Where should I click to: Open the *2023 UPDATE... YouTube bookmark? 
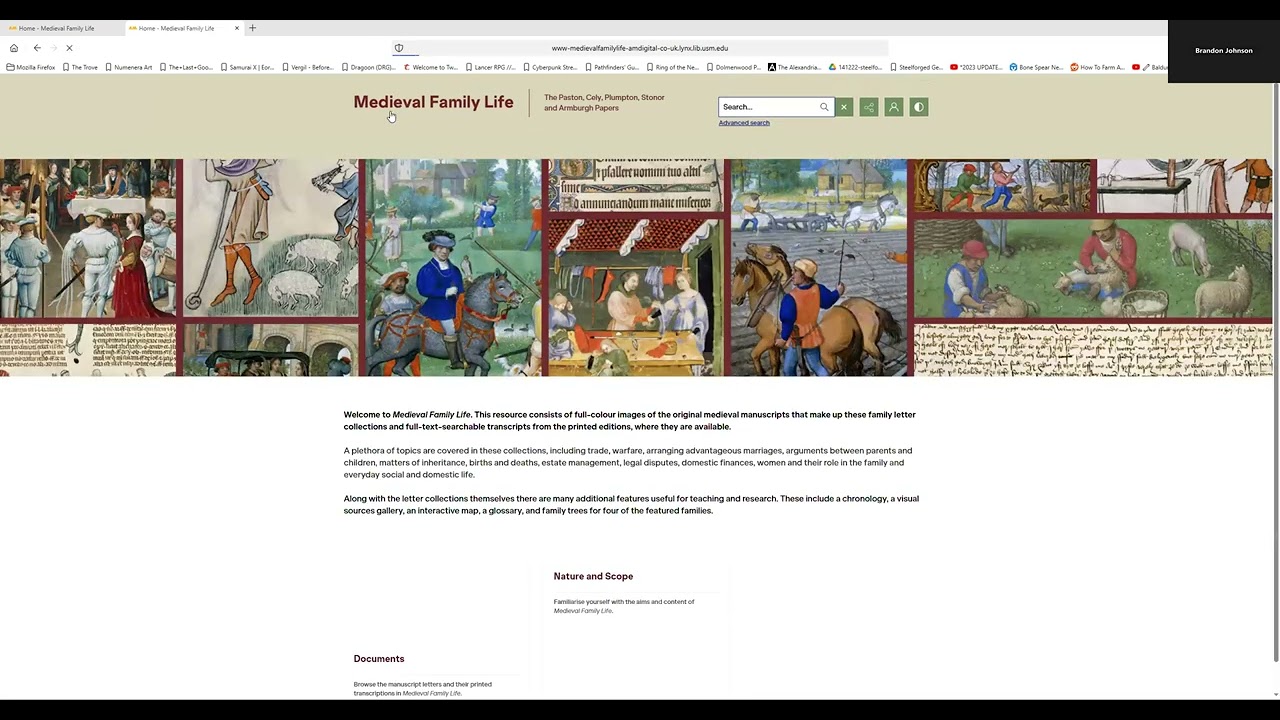point(977,67)
